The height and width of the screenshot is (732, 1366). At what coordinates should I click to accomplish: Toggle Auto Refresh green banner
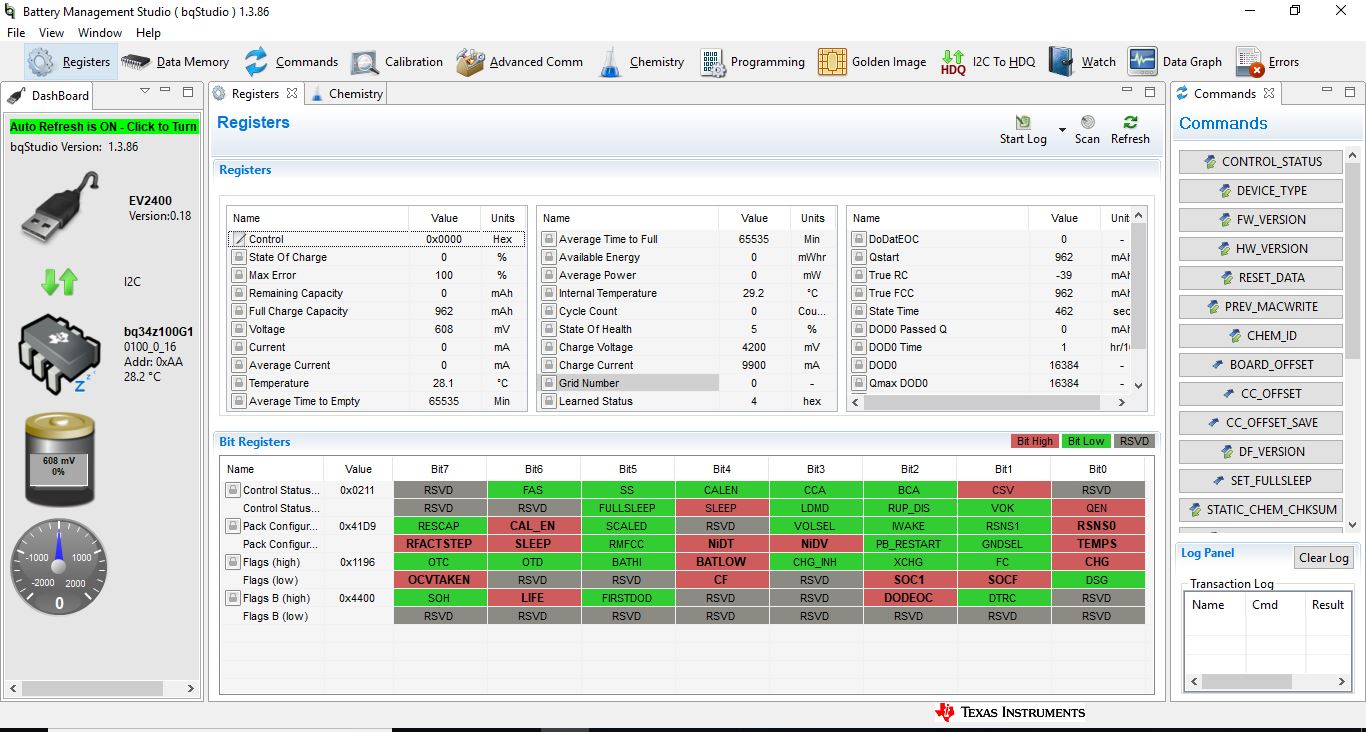(103, 127)
